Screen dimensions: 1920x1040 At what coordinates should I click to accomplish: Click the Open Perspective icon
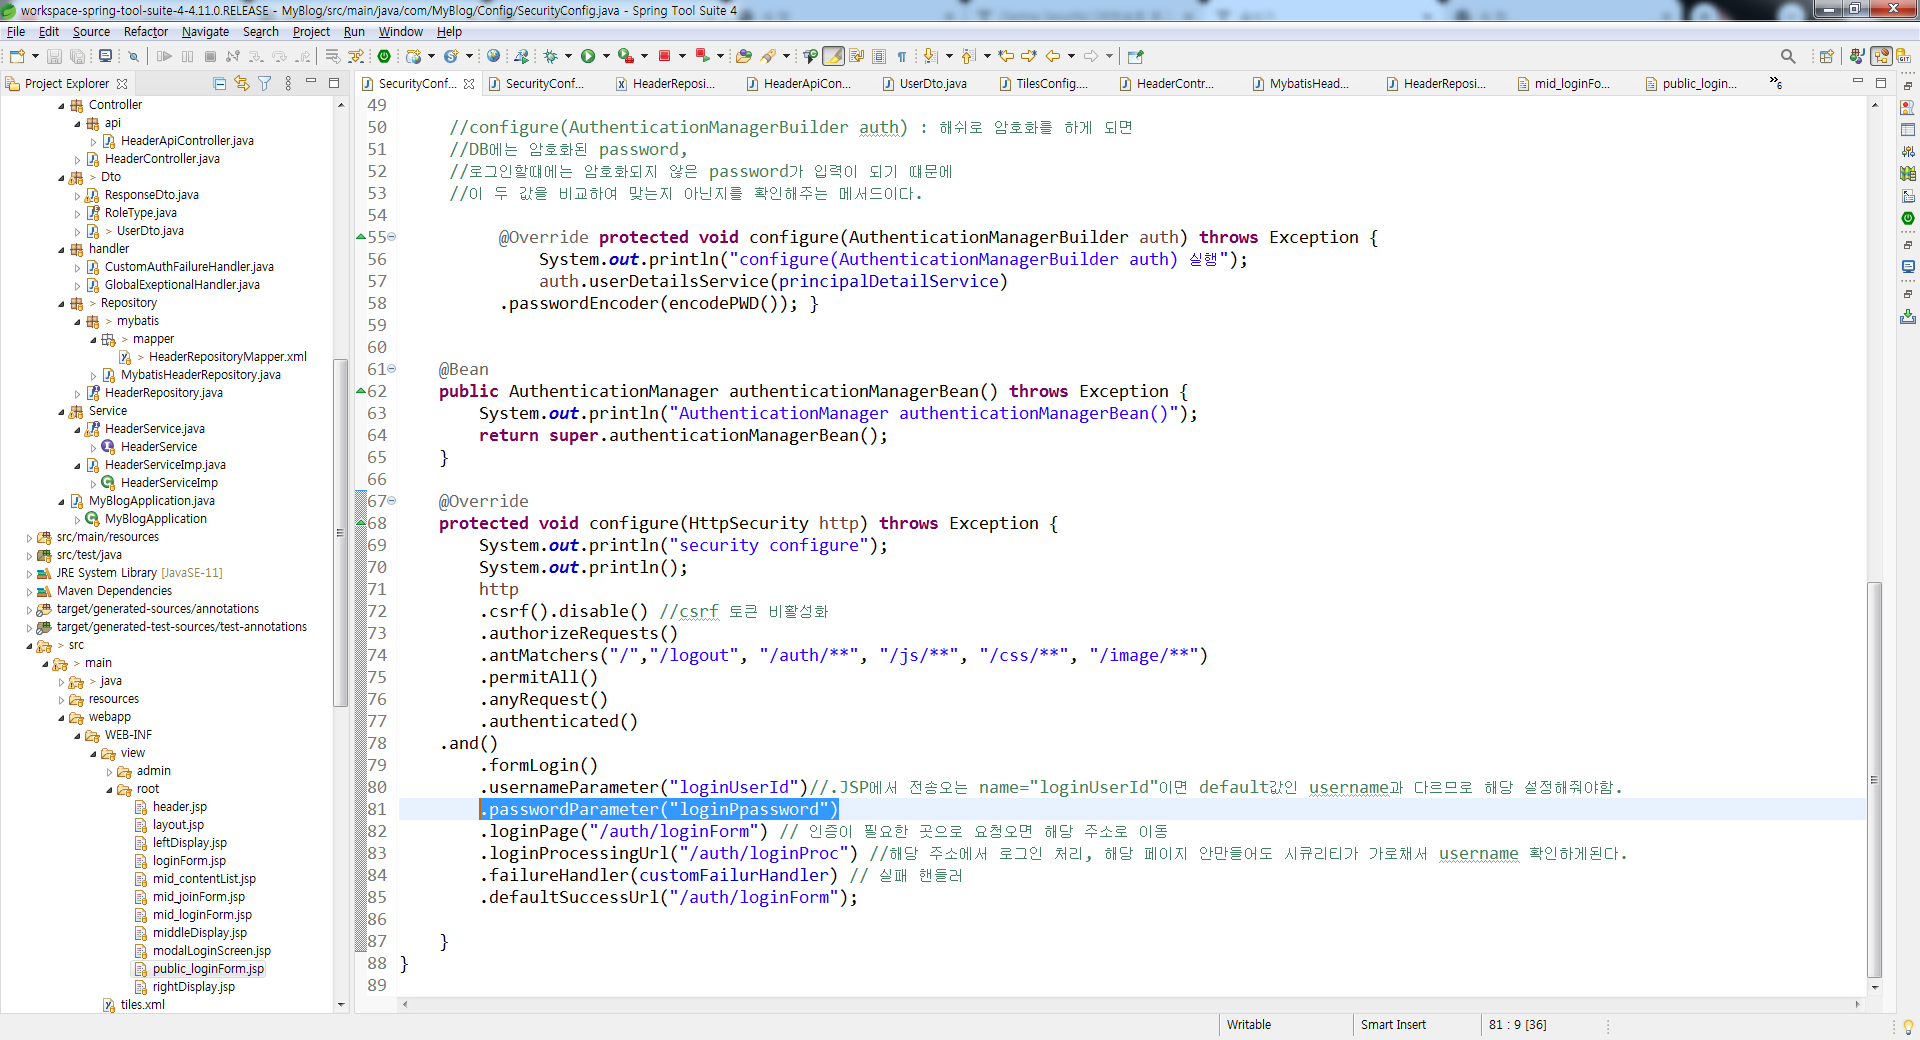click(1826, 56)
